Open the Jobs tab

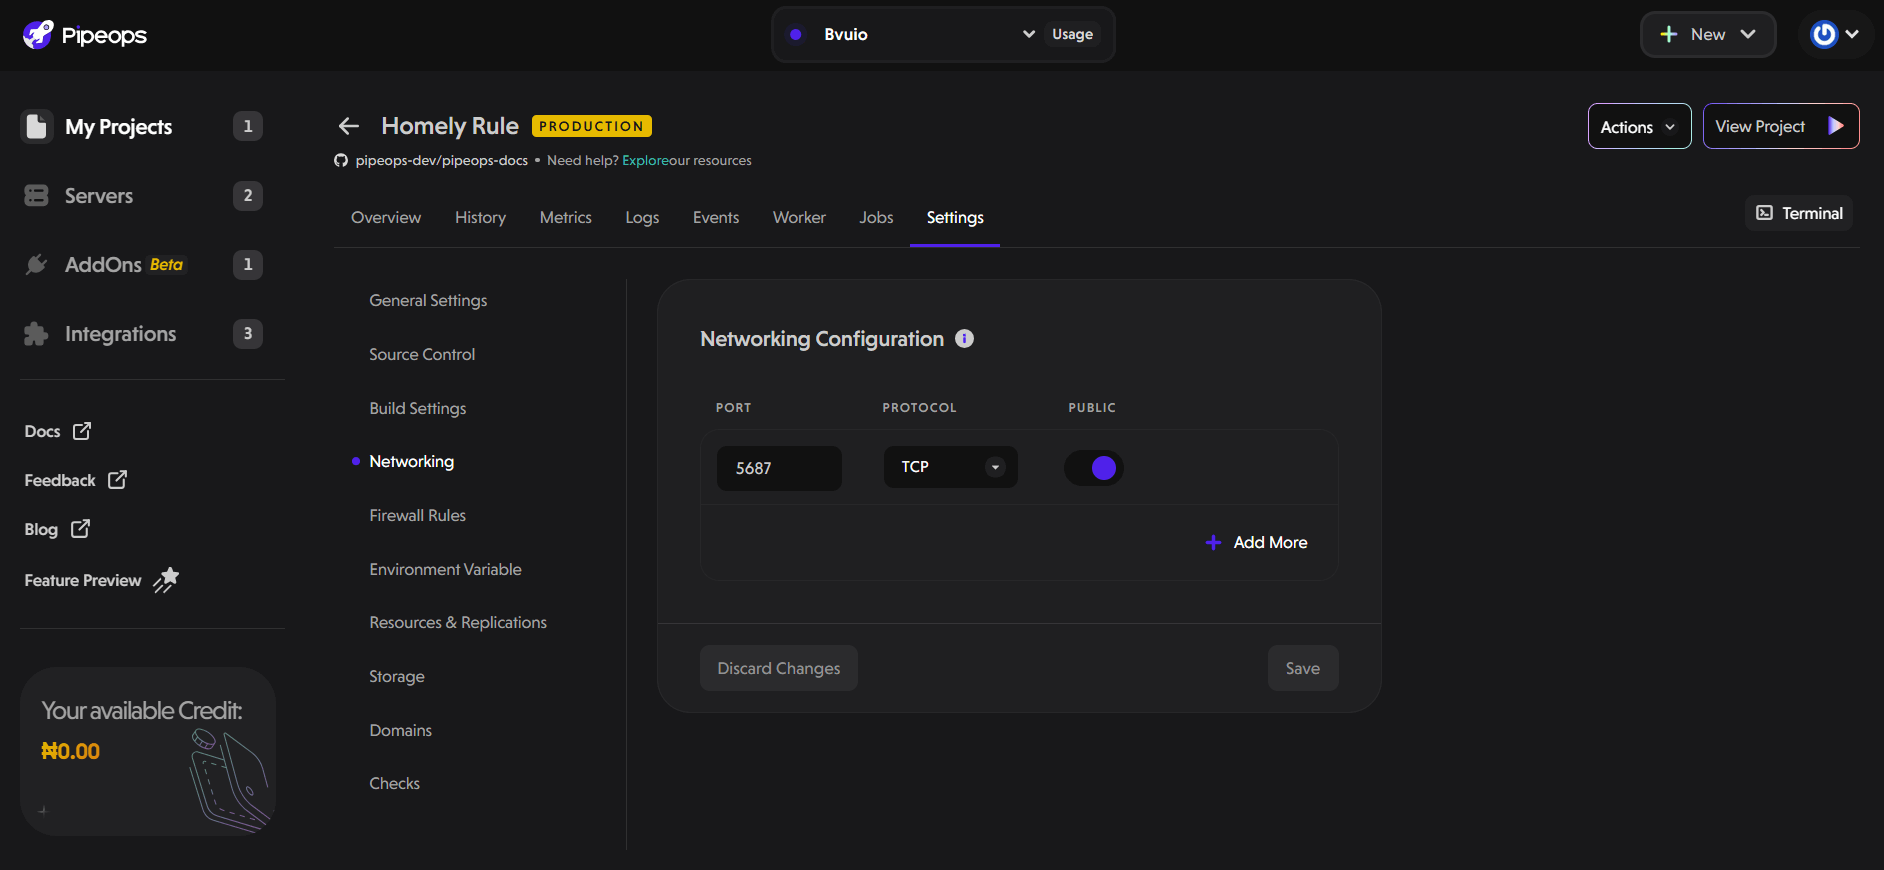click(x=876, y=218)
